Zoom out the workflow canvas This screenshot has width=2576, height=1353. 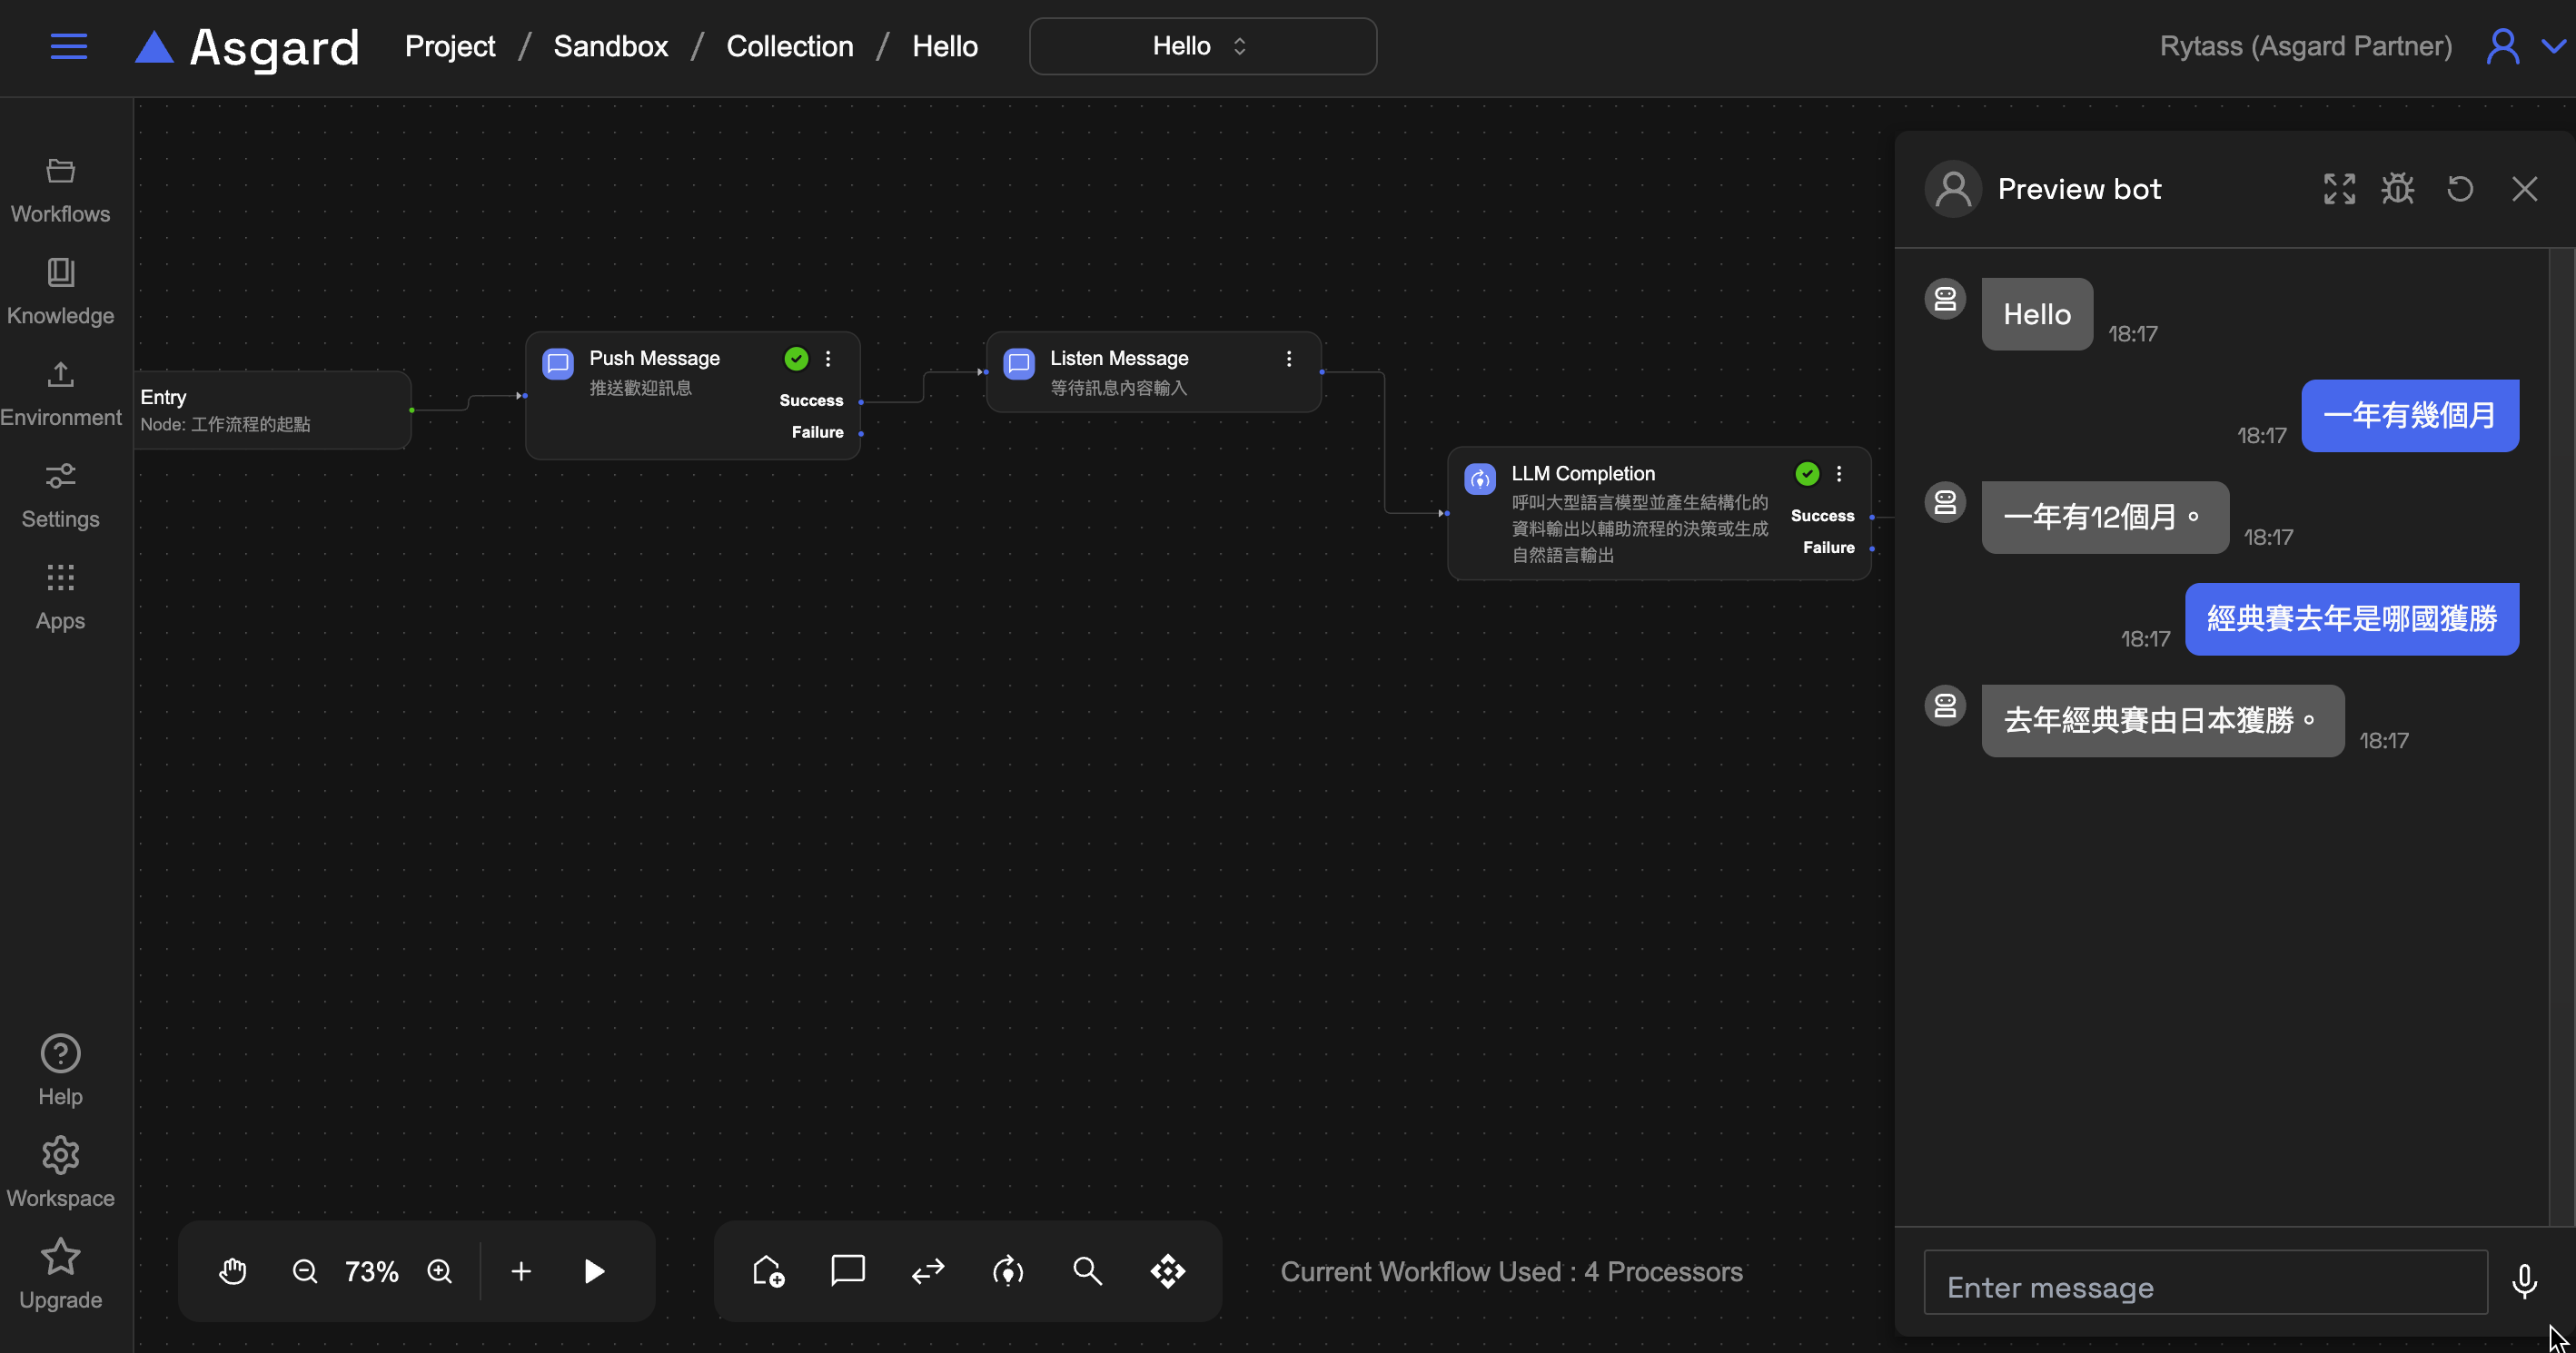point(304,1271)
